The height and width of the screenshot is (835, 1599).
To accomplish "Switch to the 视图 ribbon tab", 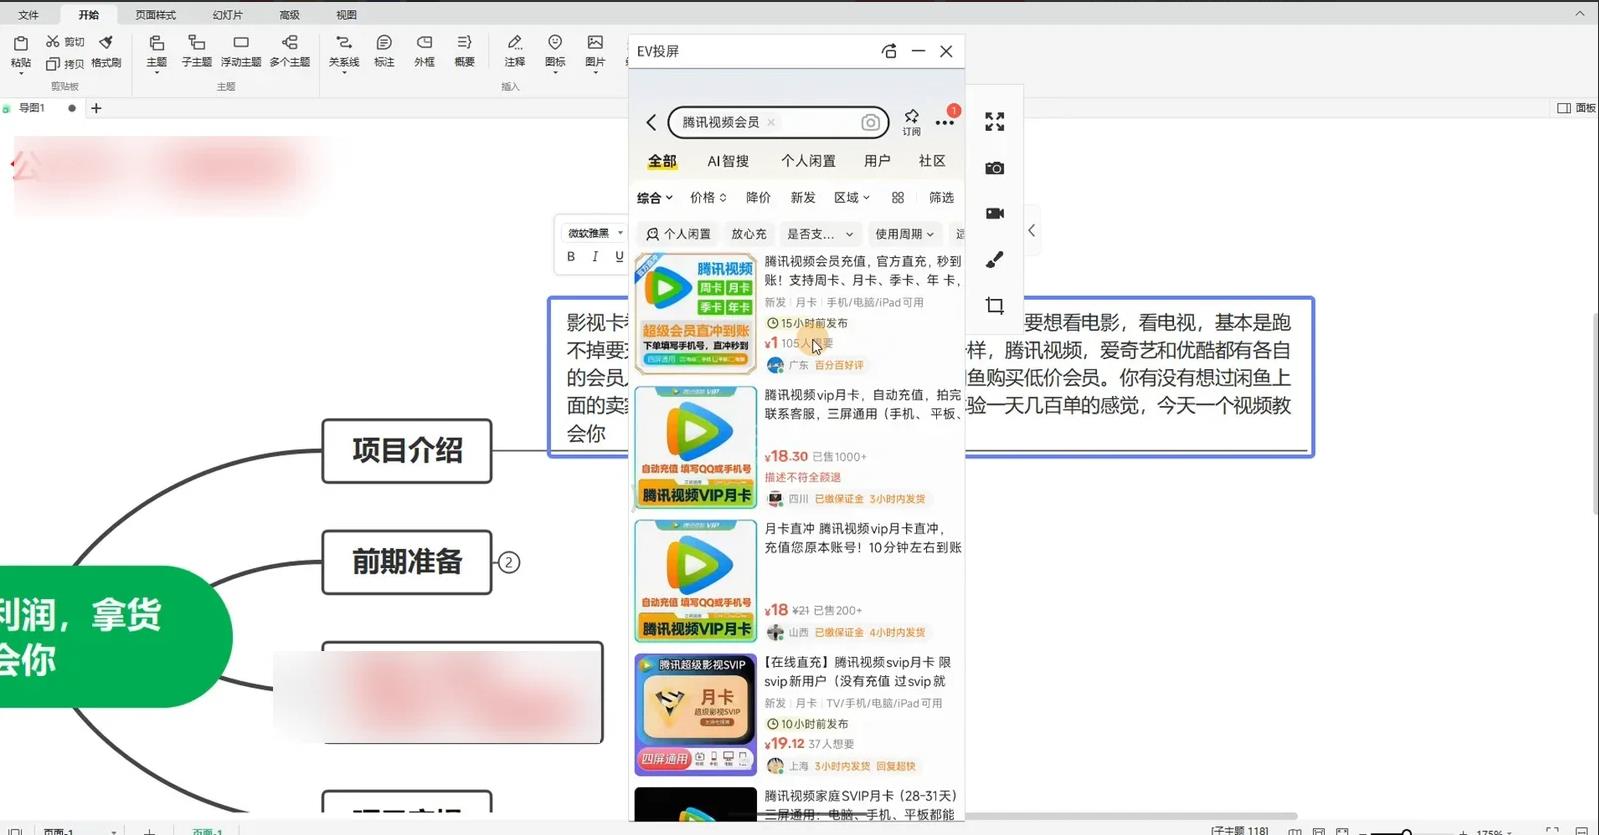I will click(x=346, y=15).
